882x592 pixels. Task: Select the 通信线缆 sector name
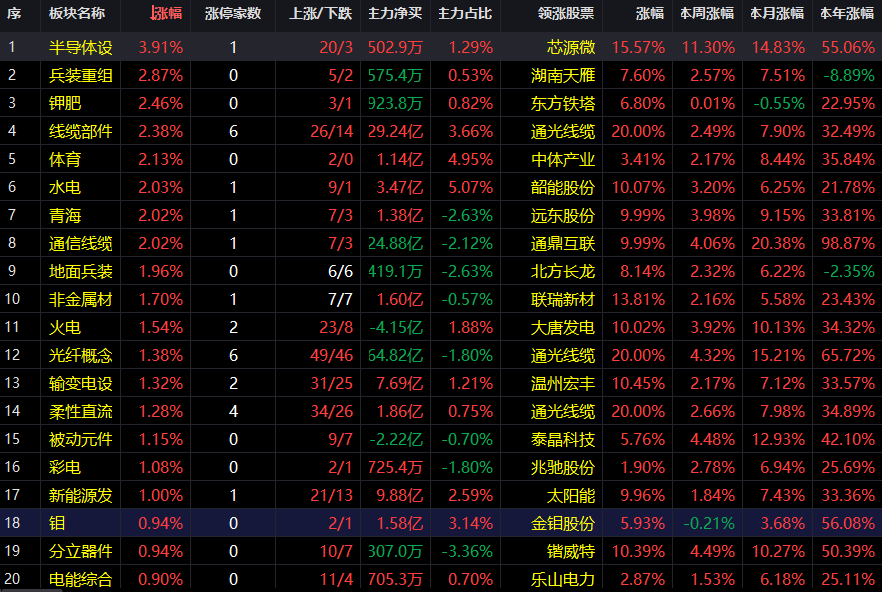click(80, 244)
